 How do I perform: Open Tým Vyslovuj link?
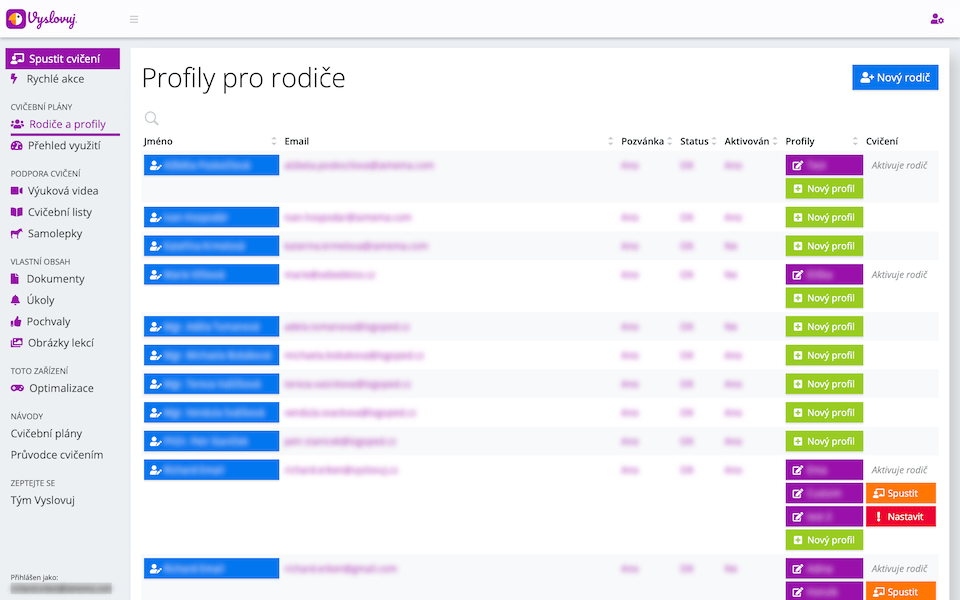click(x=43, y=500)
